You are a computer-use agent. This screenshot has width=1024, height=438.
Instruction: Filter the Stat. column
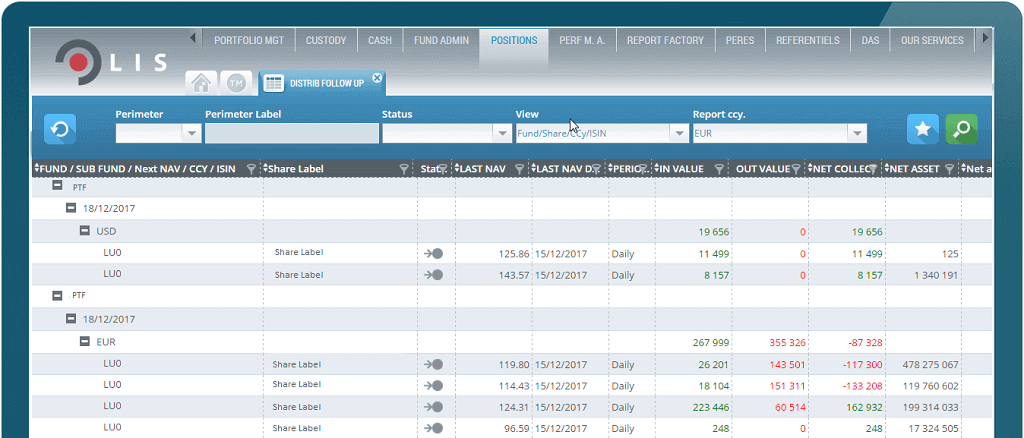(443, 169)
